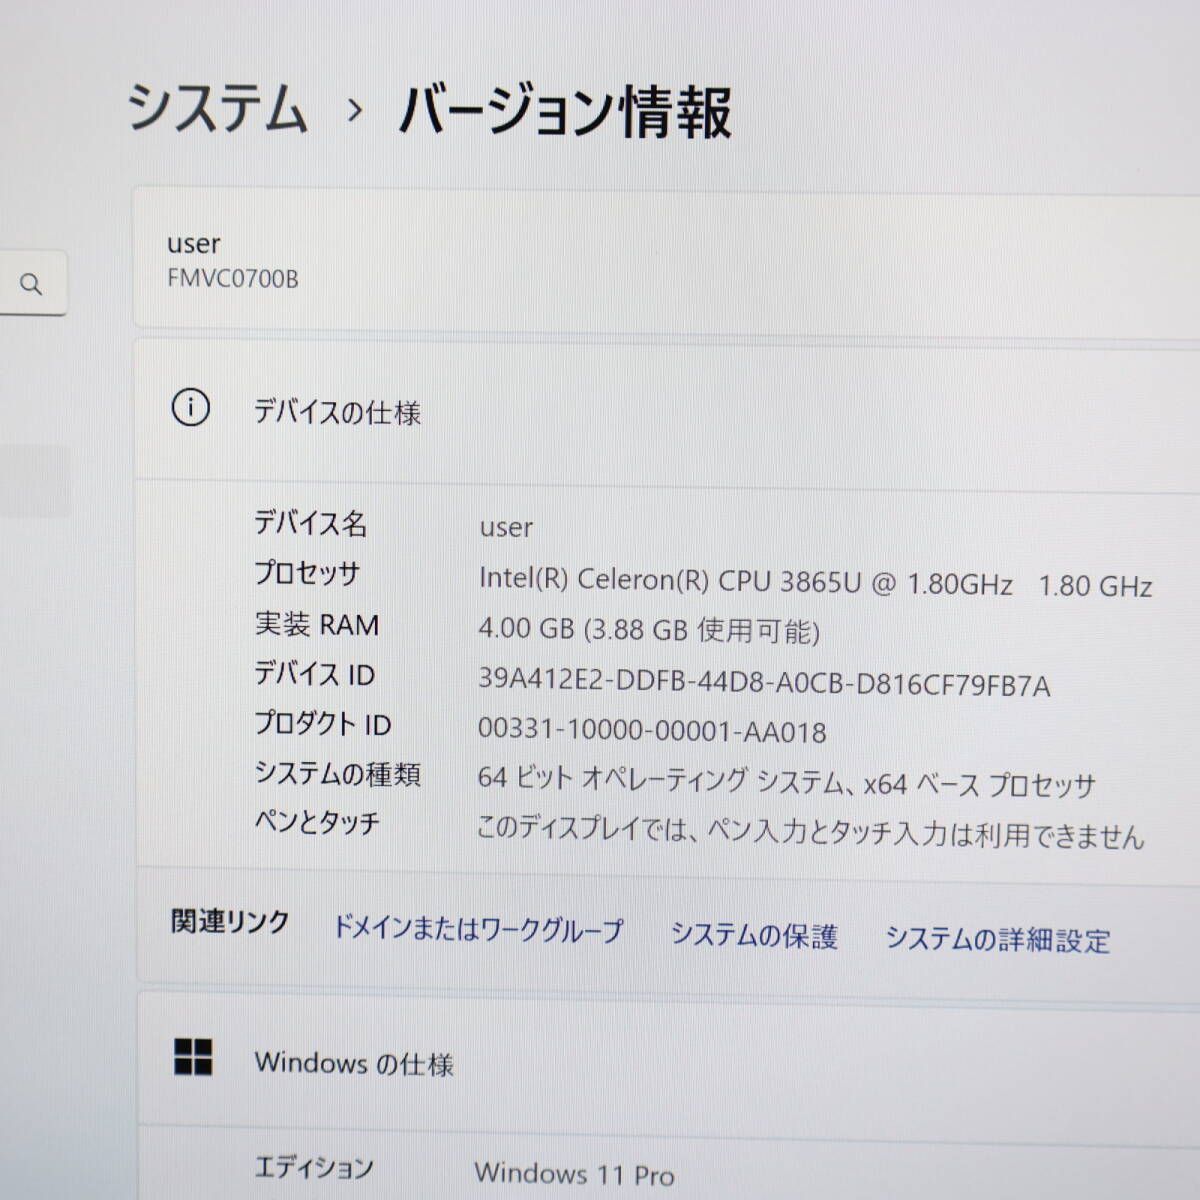Select the Intel(R) Celeron(R) CPU 3865U text
Screen dimensions: 1200x1200
click(x=669, y=580)
